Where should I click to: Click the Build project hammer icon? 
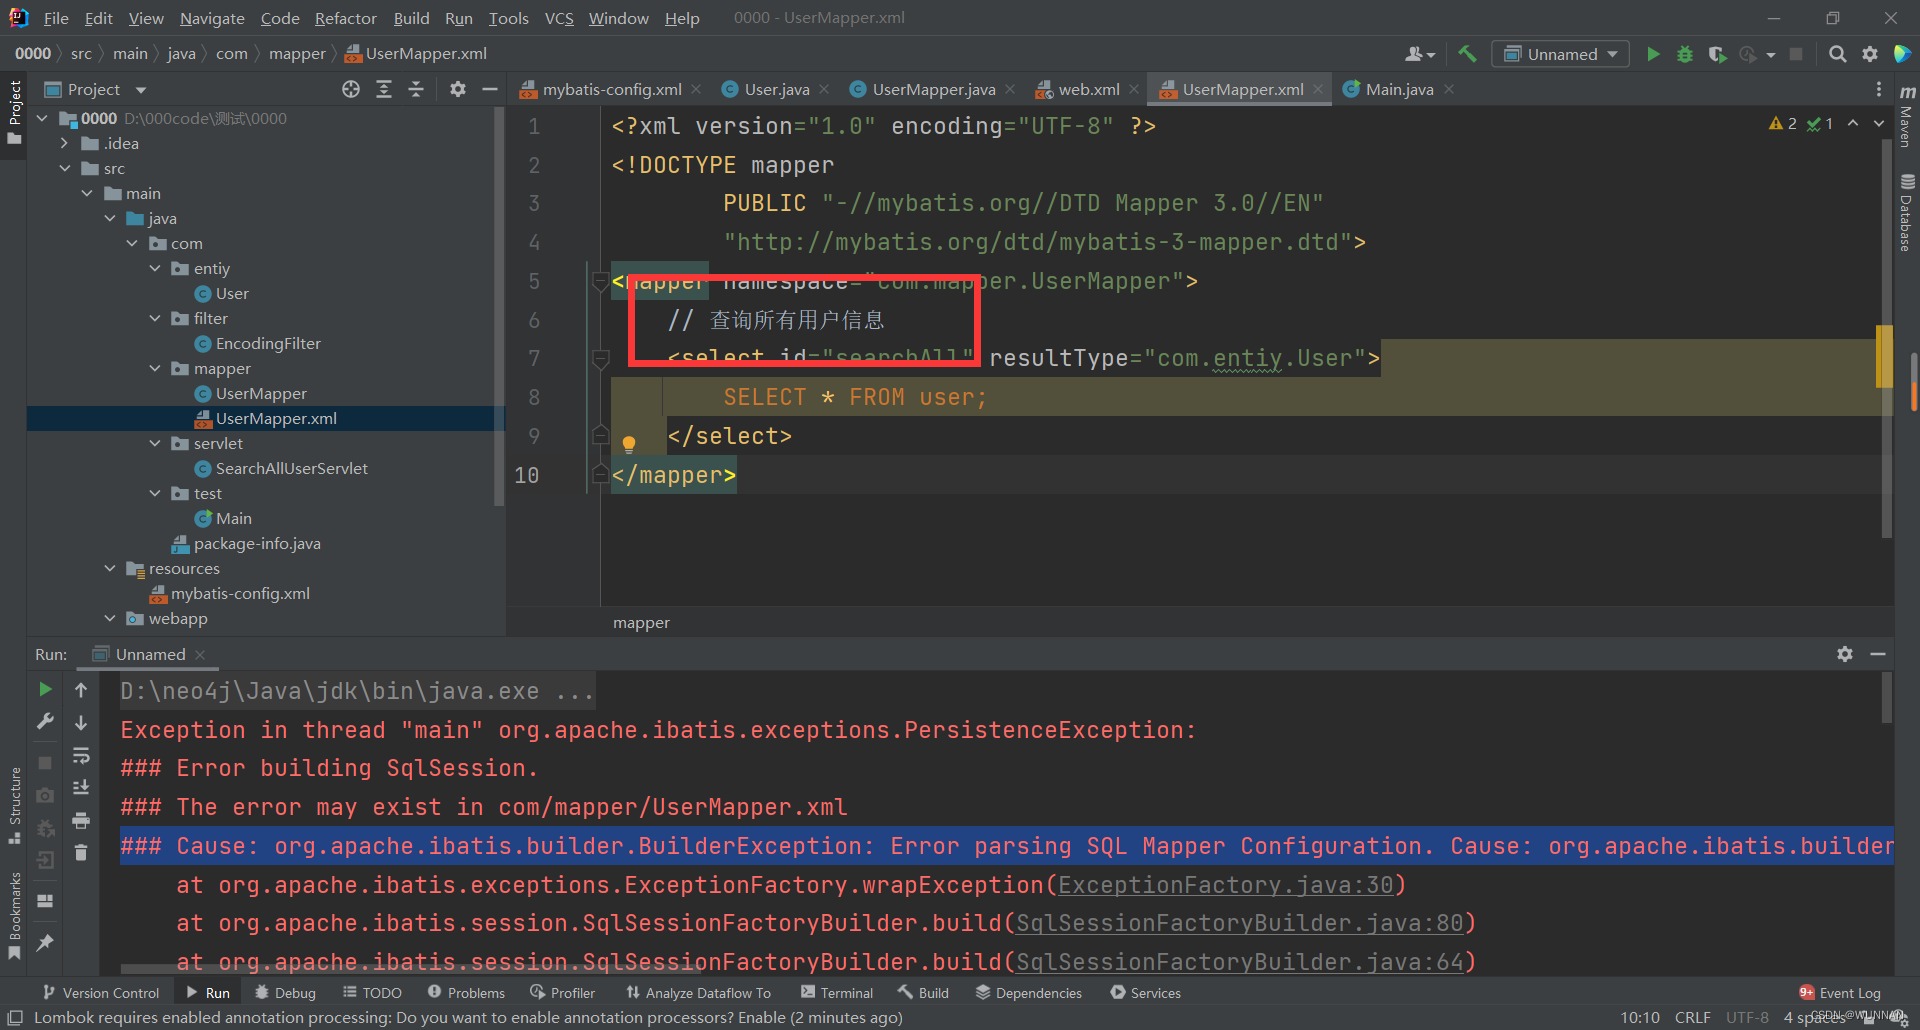click(1467, 54)
